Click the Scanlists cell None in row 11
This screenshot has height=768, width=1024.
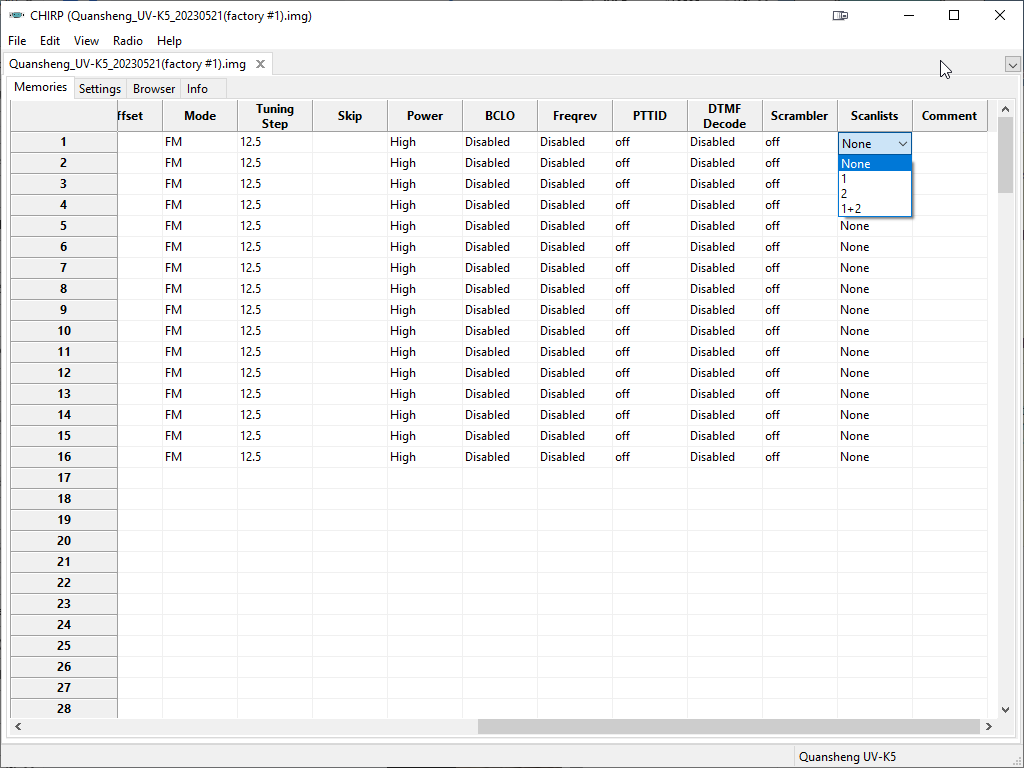tap(875, 351)
